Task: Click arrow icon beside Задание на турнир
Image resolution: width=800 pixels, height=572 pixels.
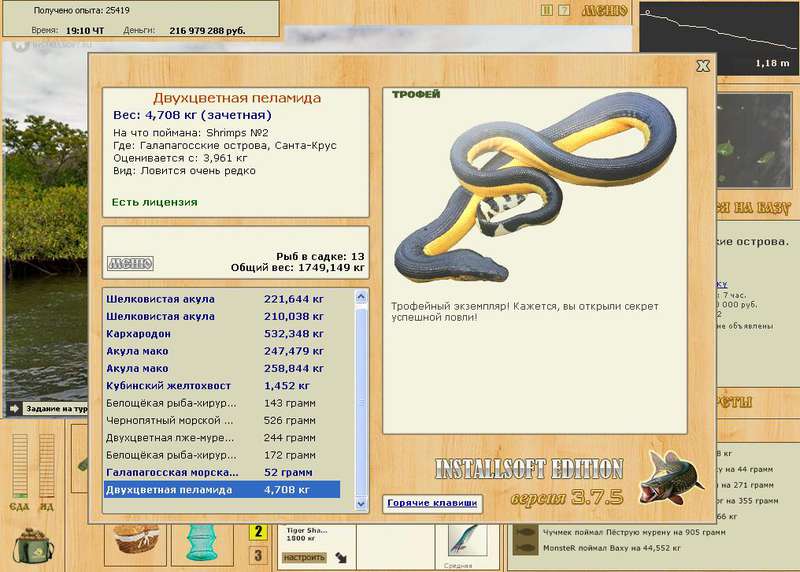Action: 14,408
